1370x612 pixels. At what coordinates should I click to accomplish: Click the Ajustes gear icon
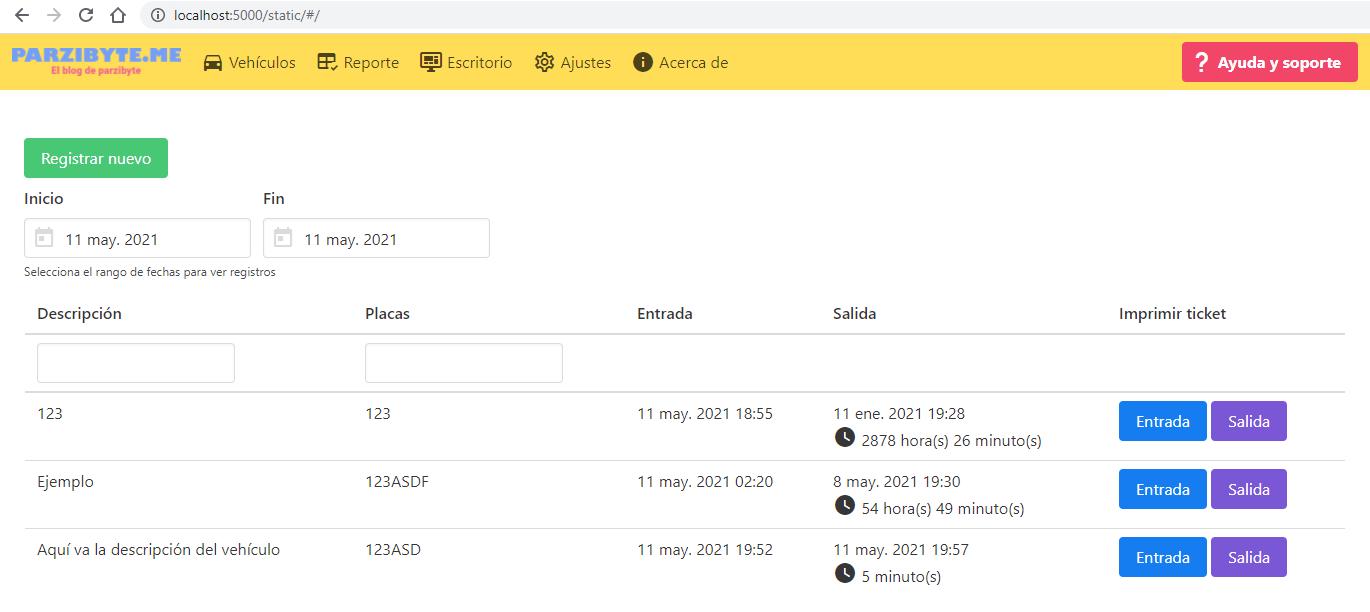click(x=544, y=62)
